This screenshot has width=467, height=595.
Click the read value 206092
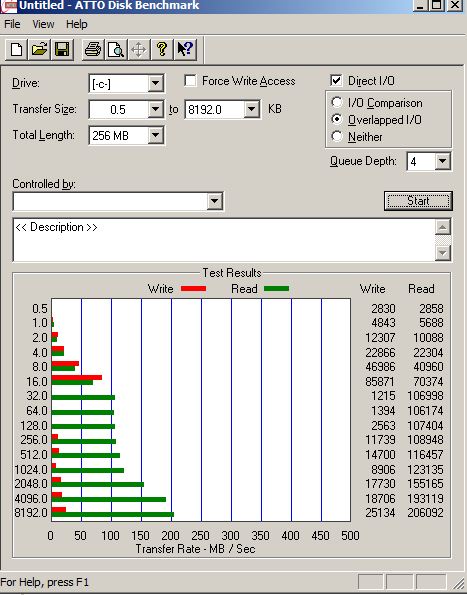click(425, 513)
